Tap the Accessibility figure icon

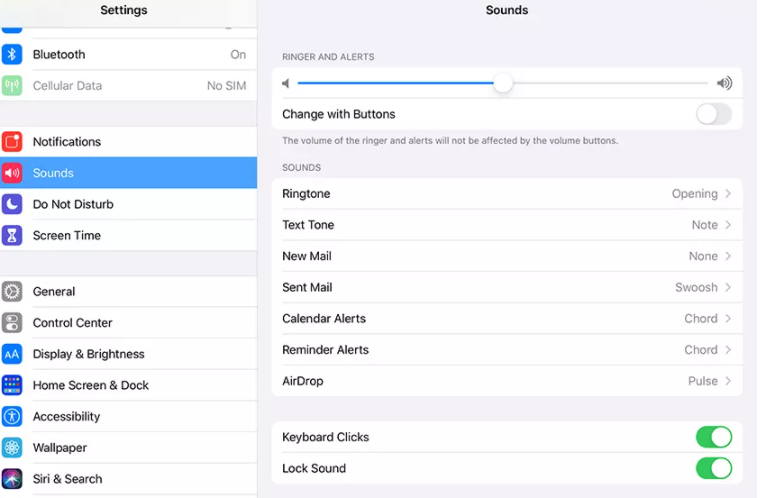click(12, 416)
